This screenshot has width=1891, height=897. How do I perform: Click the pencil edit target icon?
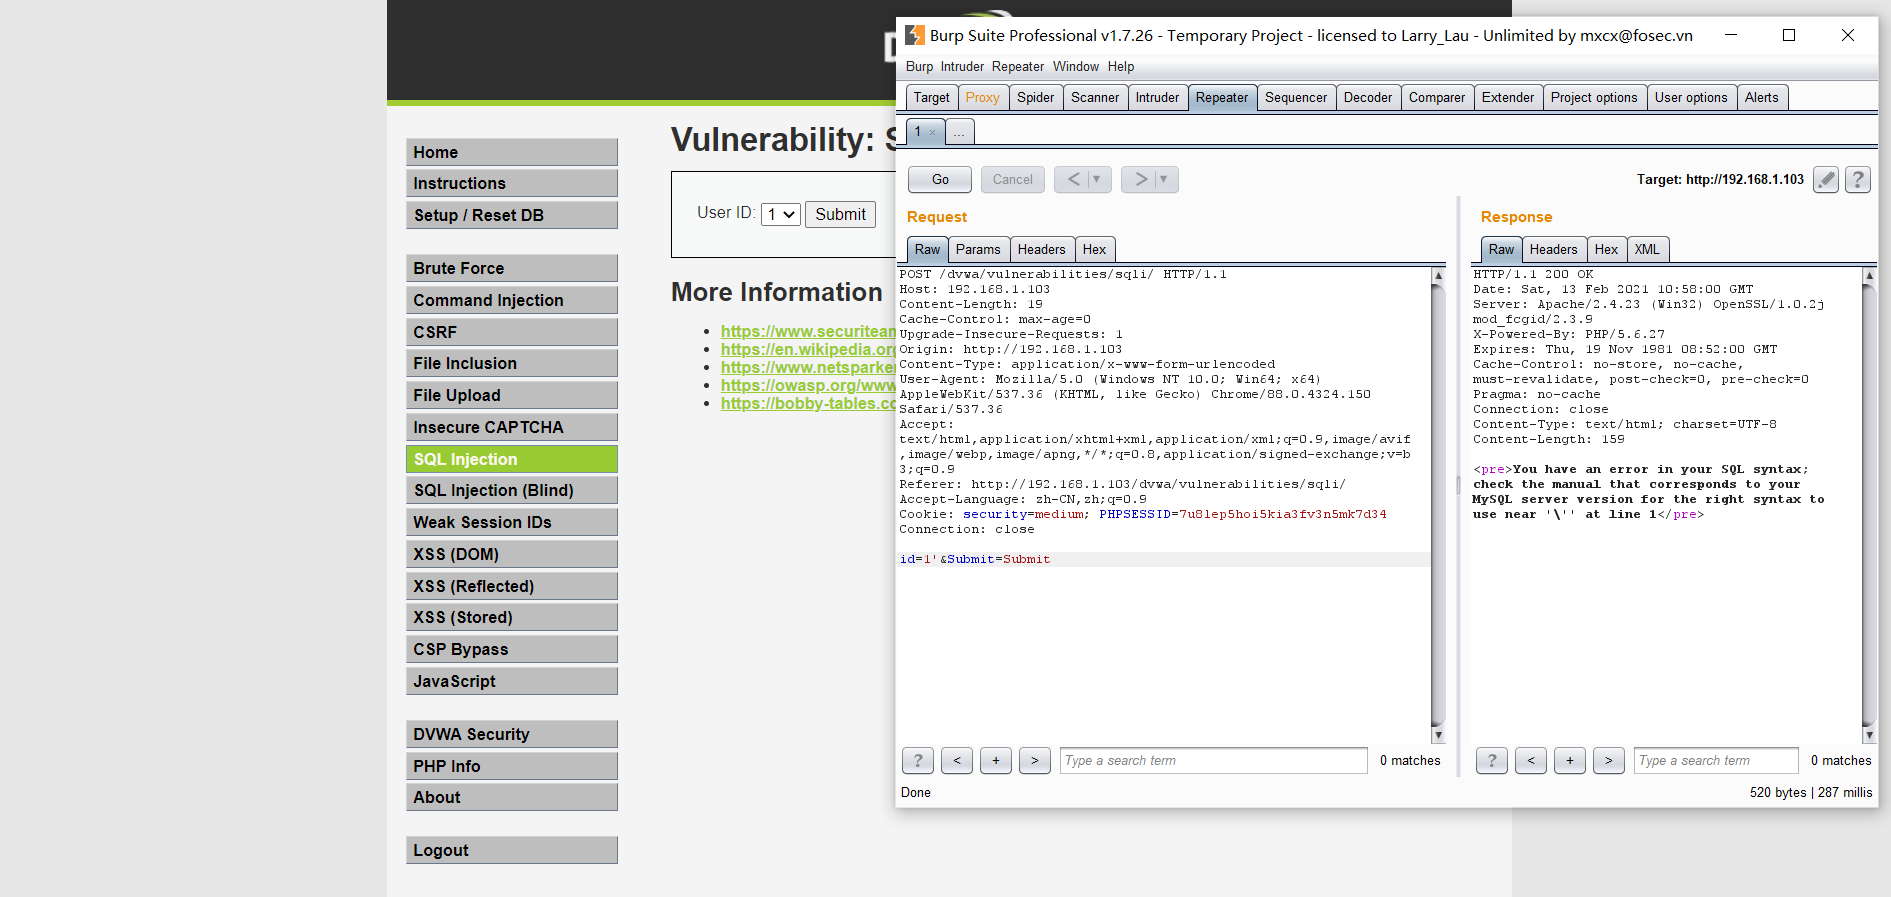pyautogui.click(x=1825, y=180)
